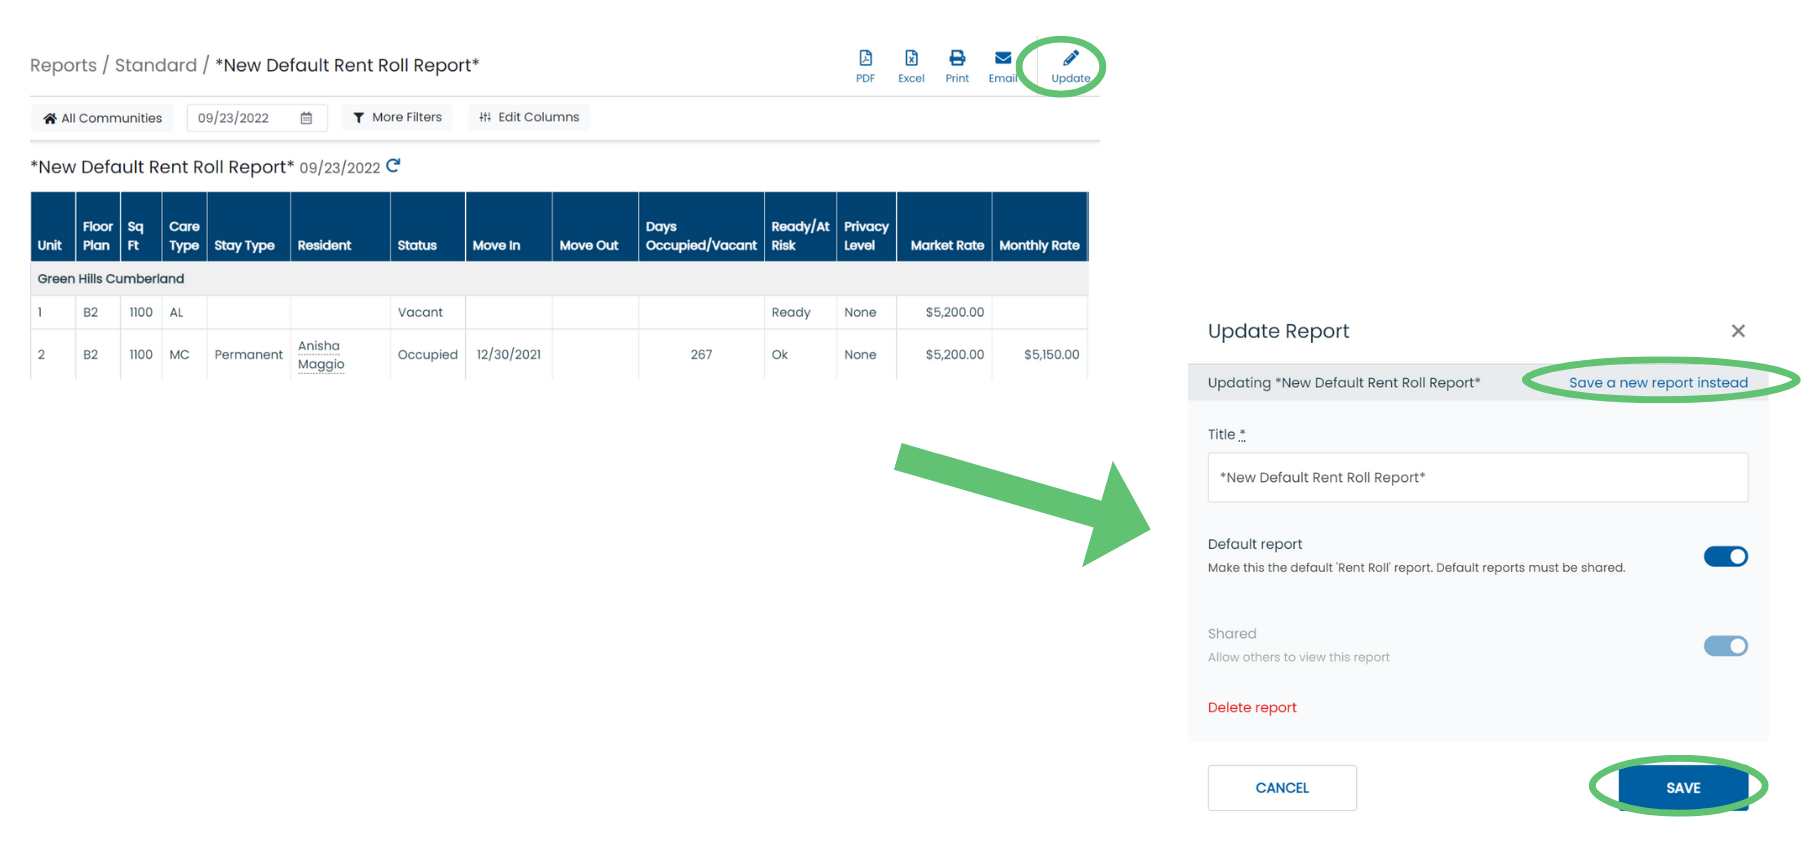
Task: Toggle the Default report switch
Action: pos(1725,556)
